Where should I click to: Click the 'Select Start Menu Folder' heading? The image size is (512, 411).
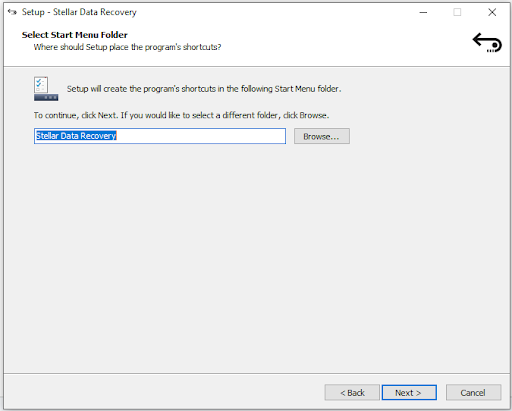click(x=75, y=35)
